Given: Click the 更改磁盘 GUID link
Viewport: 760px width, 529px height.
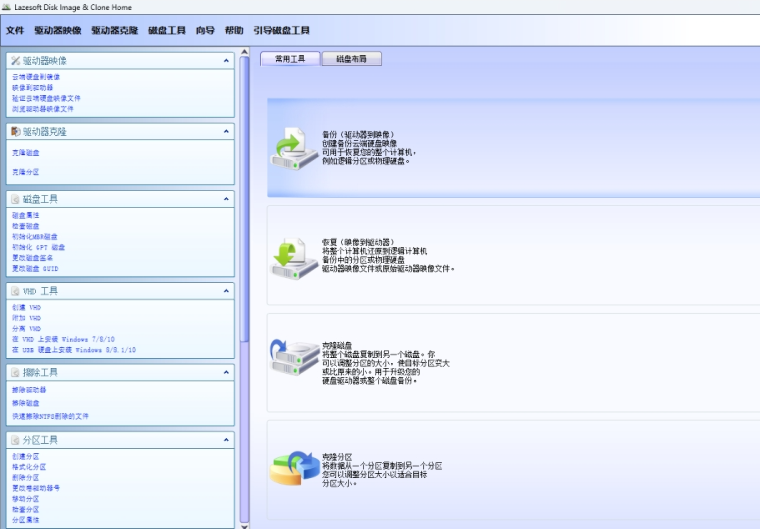Looking at the screenshot, I should tap(35, 269).
